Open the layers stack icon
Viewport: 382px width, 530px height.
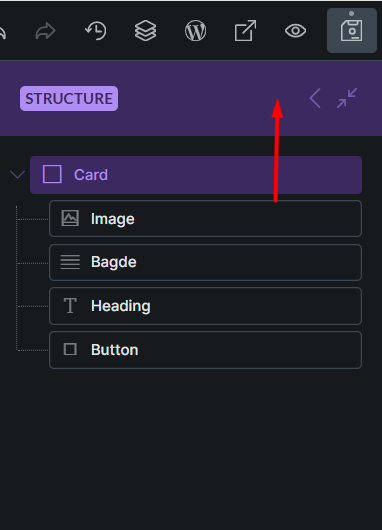tap(145, 31)
